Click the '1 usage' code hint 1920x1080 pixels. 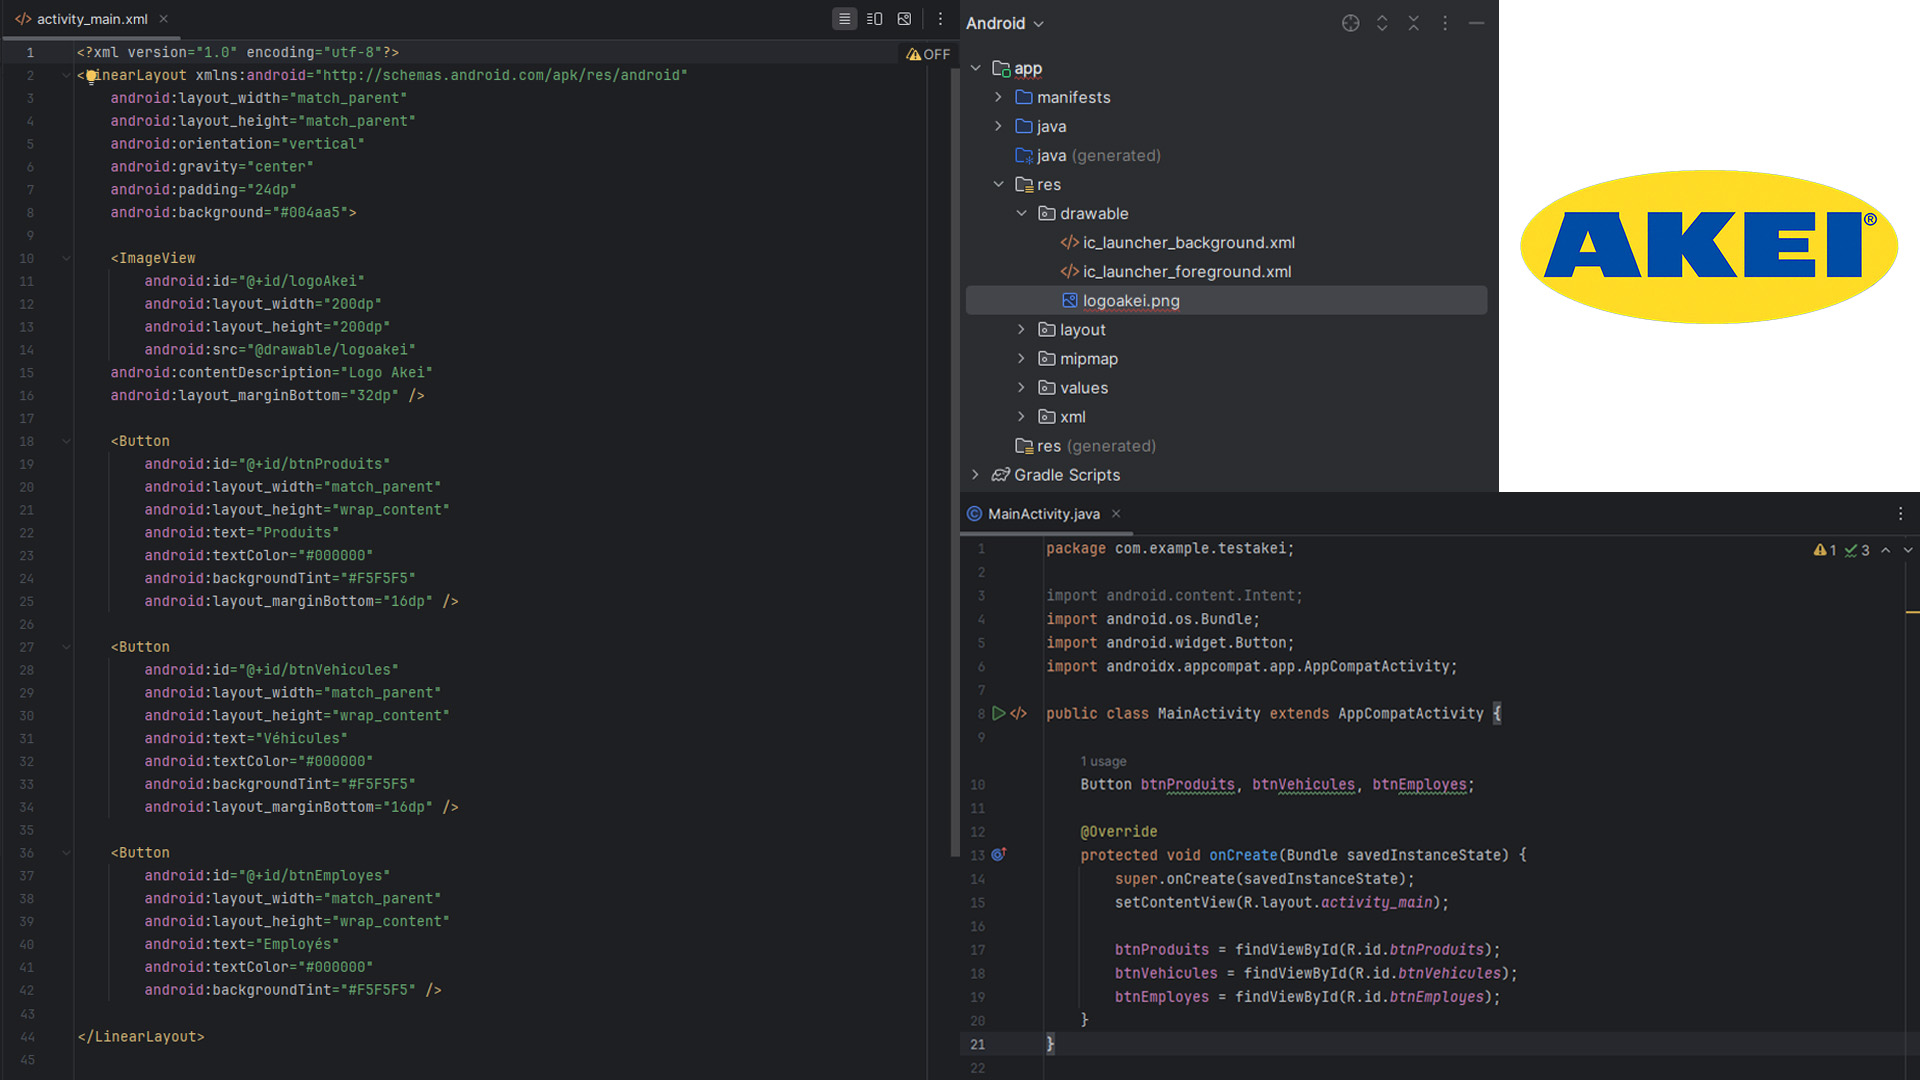tap(1103, 762)
